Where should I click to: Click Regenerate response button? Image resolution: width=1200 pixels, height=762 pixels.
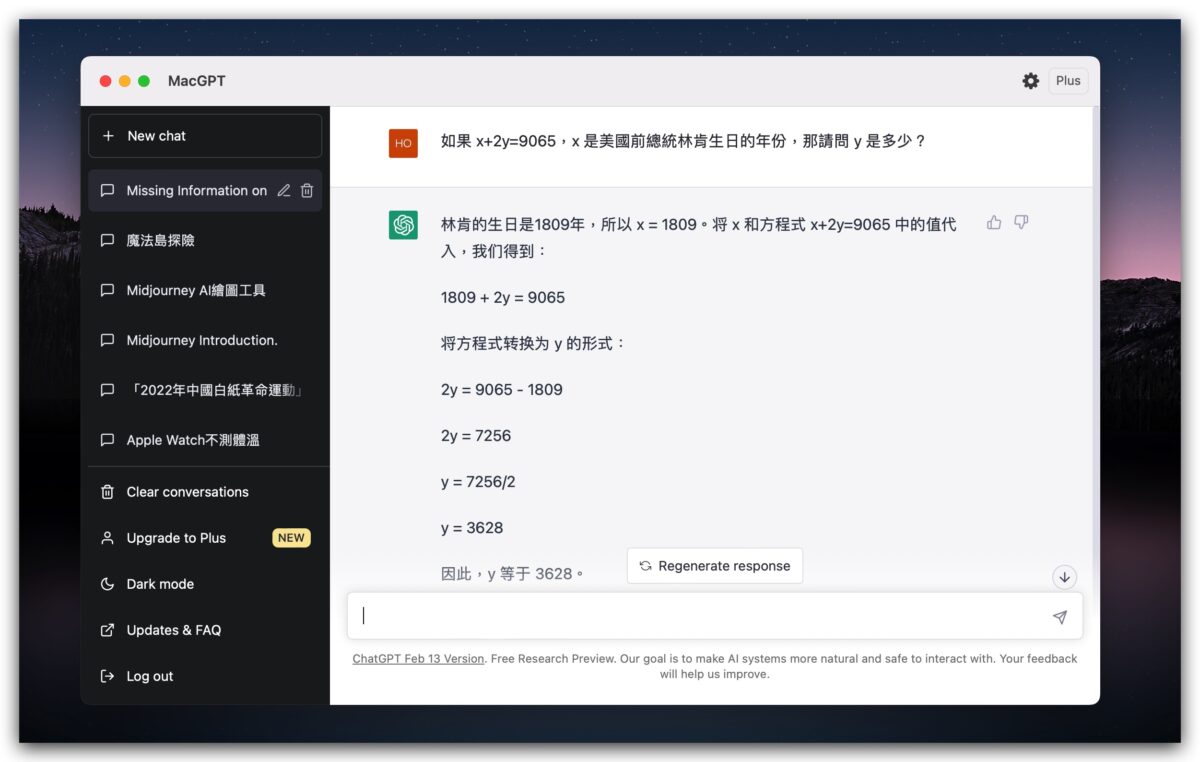pos(715,566)
